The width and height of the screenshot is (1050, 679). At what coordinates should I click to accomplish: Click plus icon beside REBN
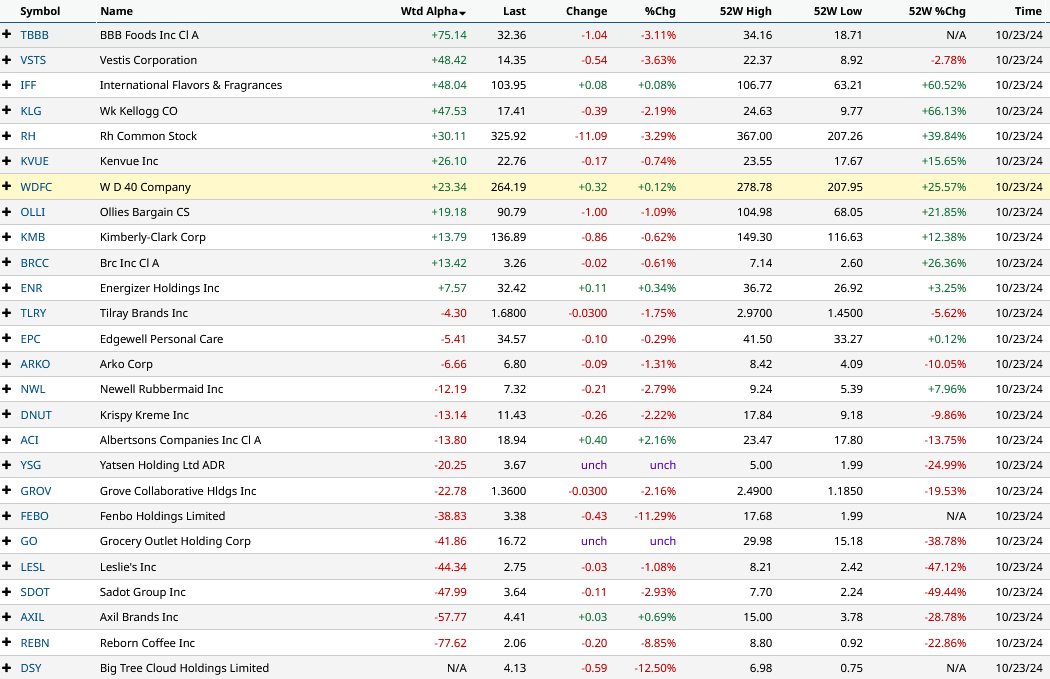click(x=7, y=642)
